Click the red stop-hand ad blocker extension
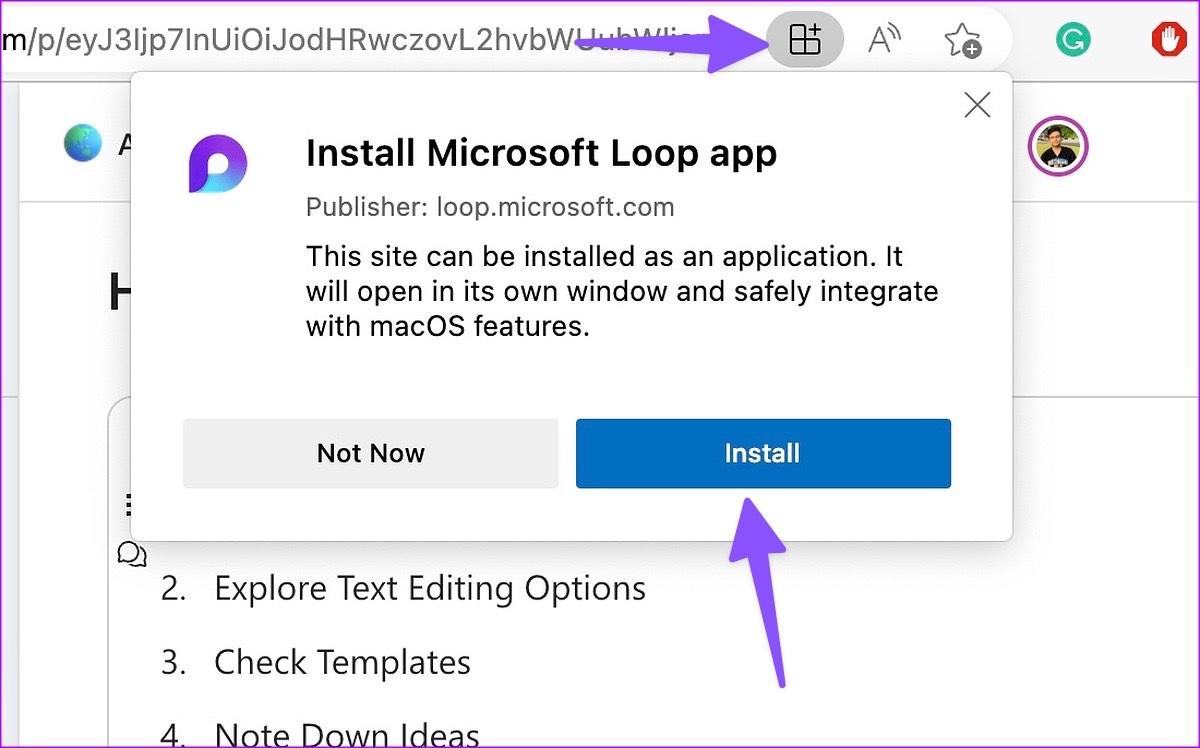1200x748 pixels. (x=1167, y=40)
